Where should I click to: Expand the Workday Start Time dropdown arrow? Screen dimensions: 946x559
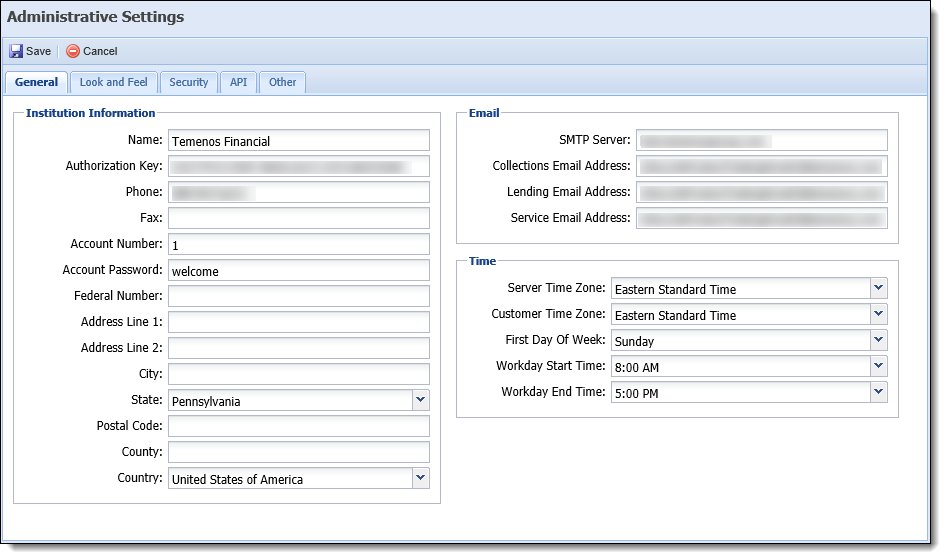click(x=878, y=365)
